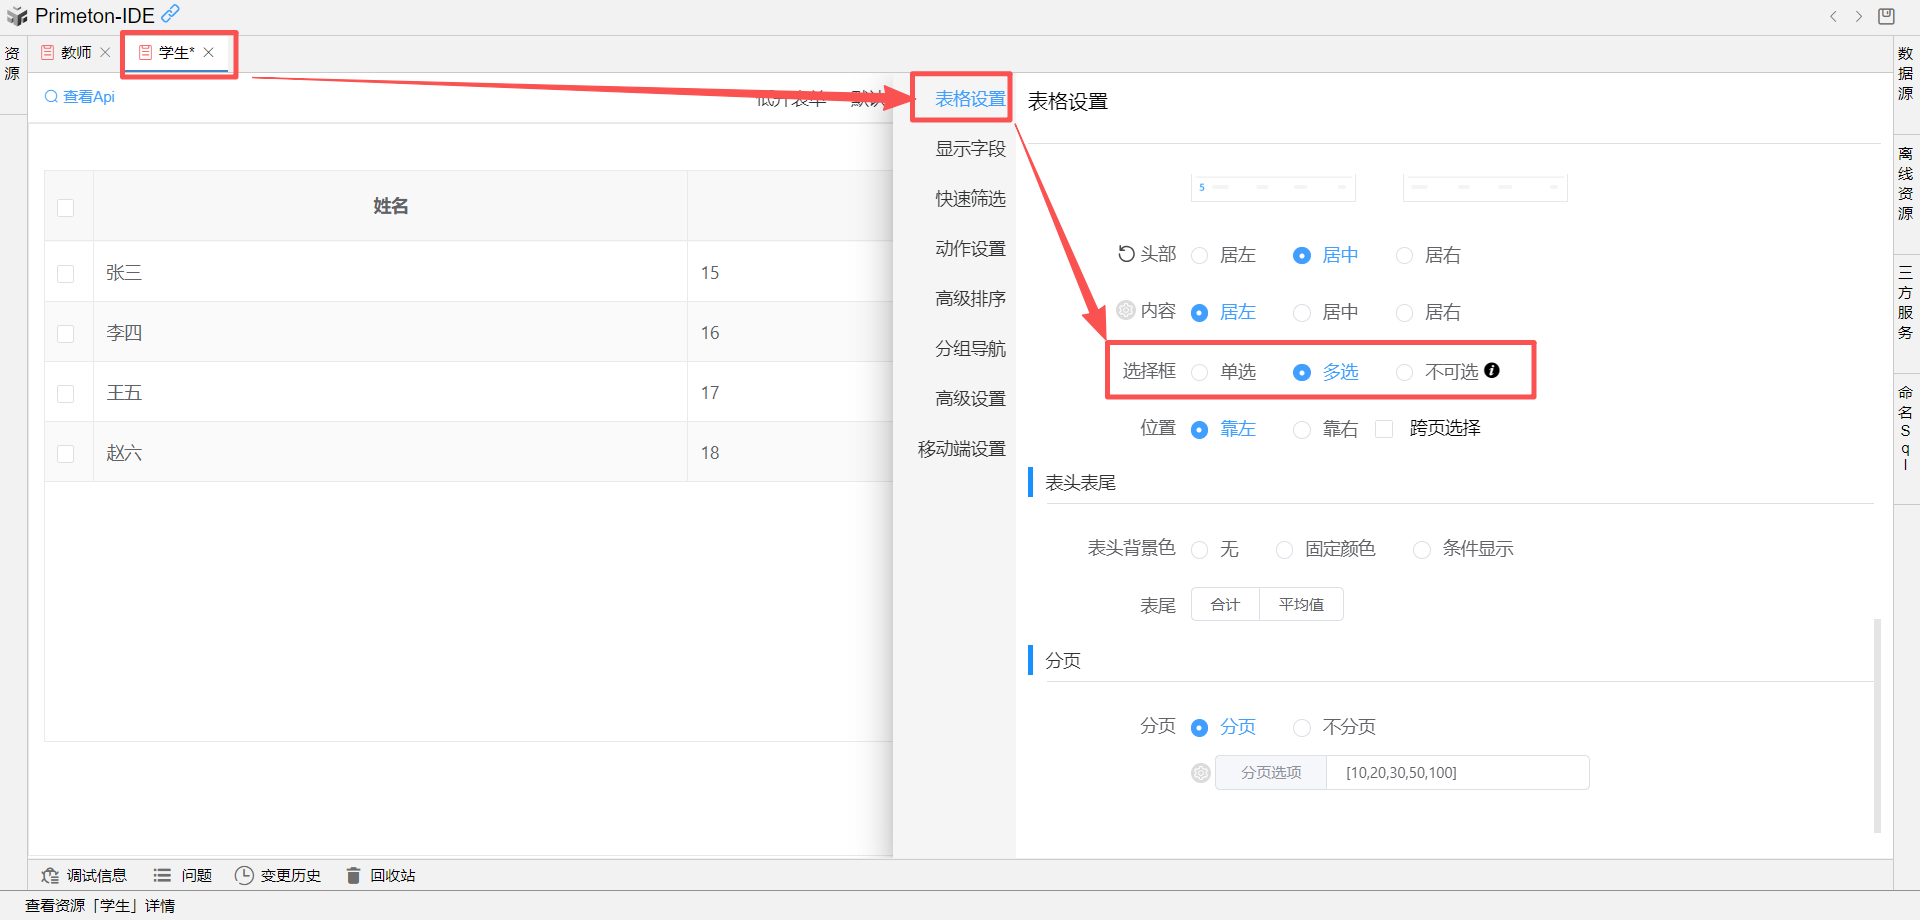Open 变更历史 change history panel
1920x920 pixels.
click(x=278, y=876)
